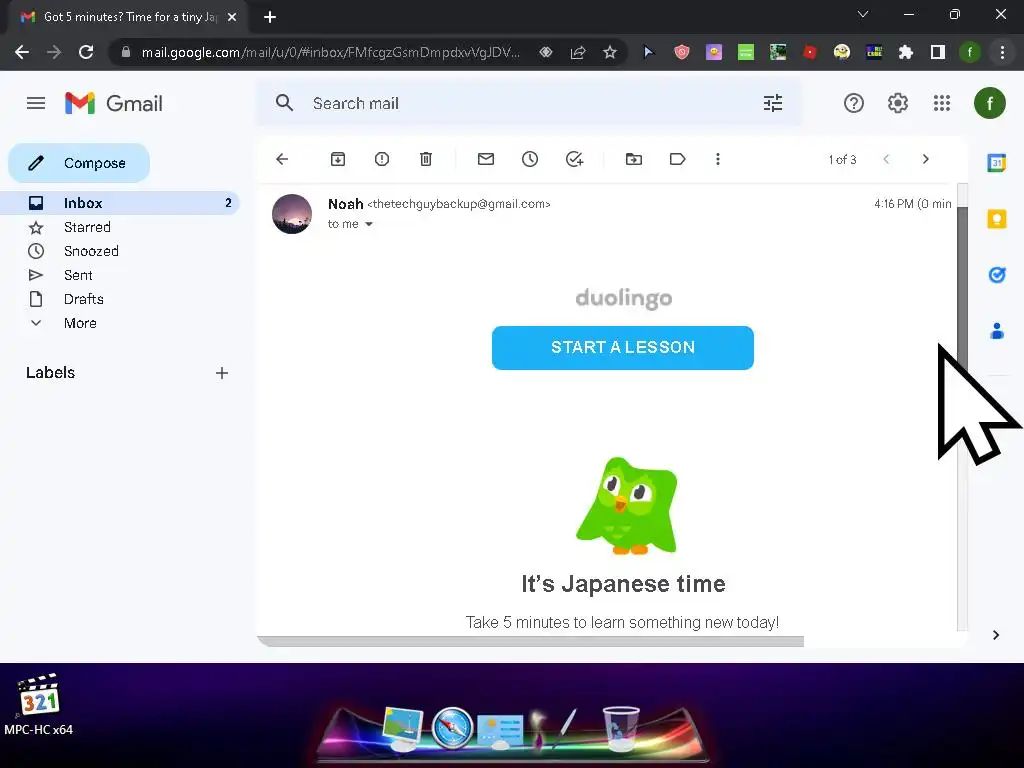Select the Gmail browser tab
The width and height of the screenshot is (1024, 768).
coord(127,17)
